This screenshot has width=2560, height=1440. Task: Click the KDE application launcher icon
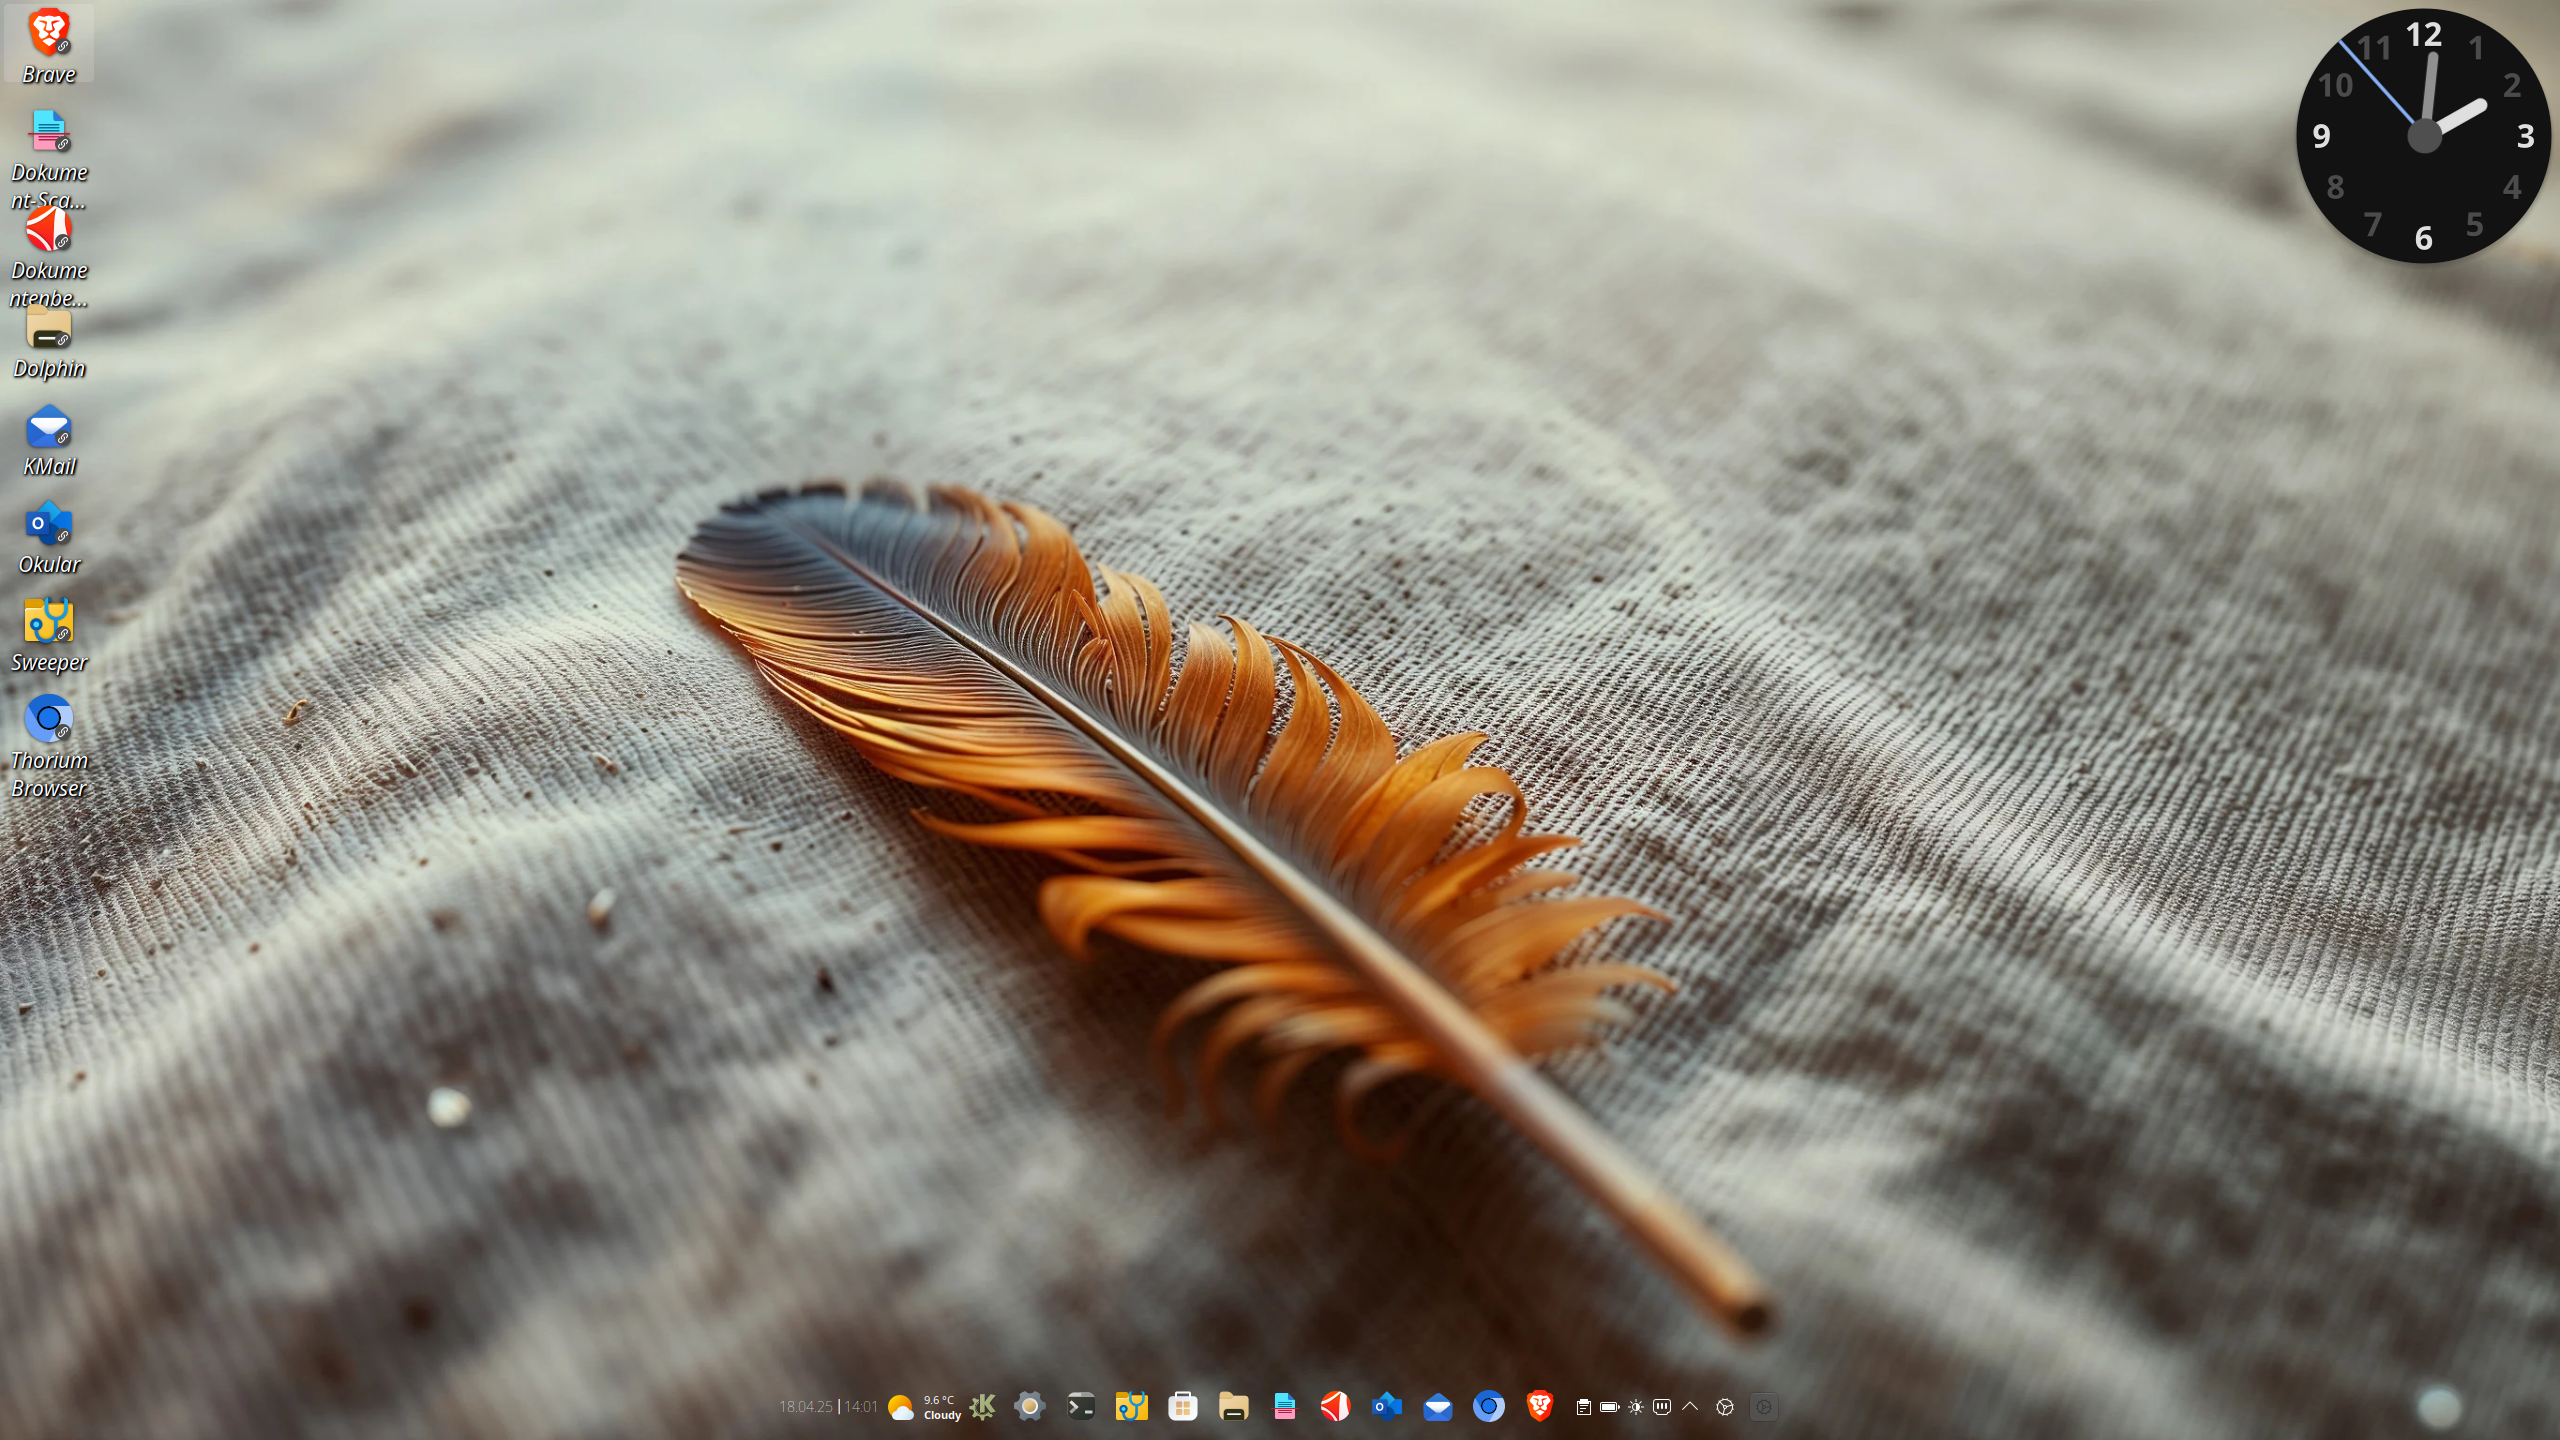tap(982, 1407)
